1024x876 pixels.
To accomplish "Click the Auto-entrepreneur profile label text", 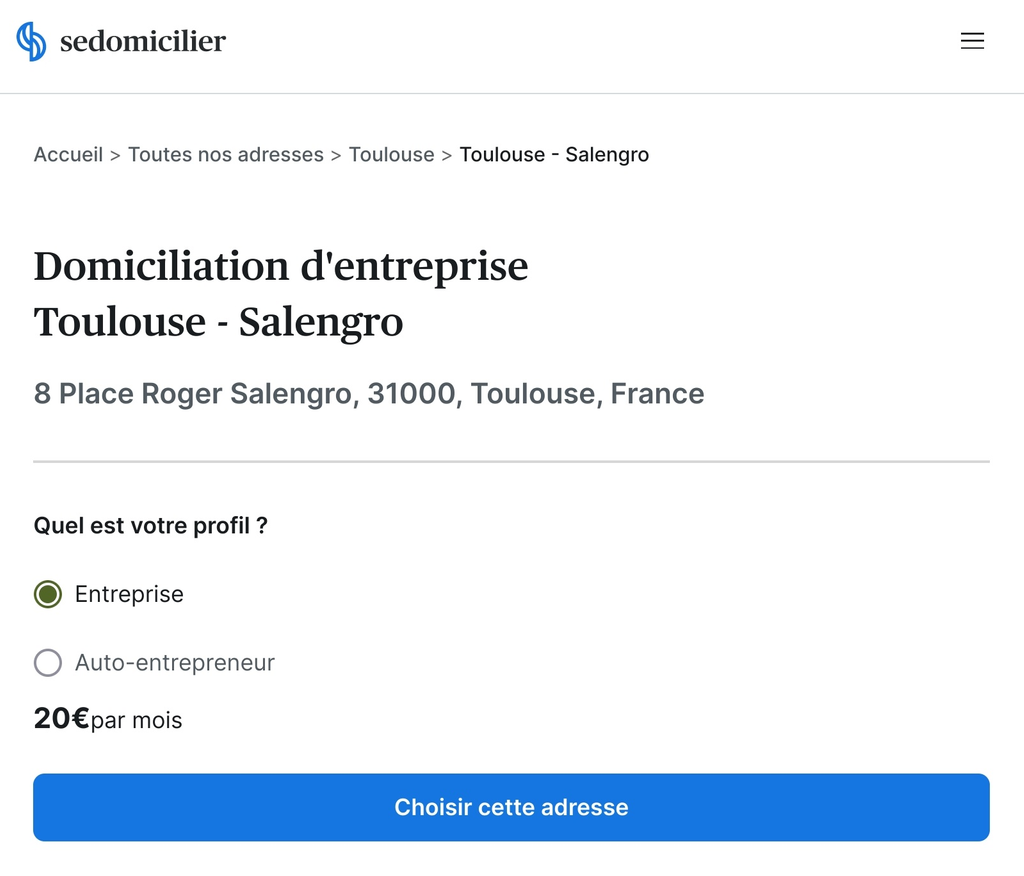I will pyautogui.click(x=175, y=662).
